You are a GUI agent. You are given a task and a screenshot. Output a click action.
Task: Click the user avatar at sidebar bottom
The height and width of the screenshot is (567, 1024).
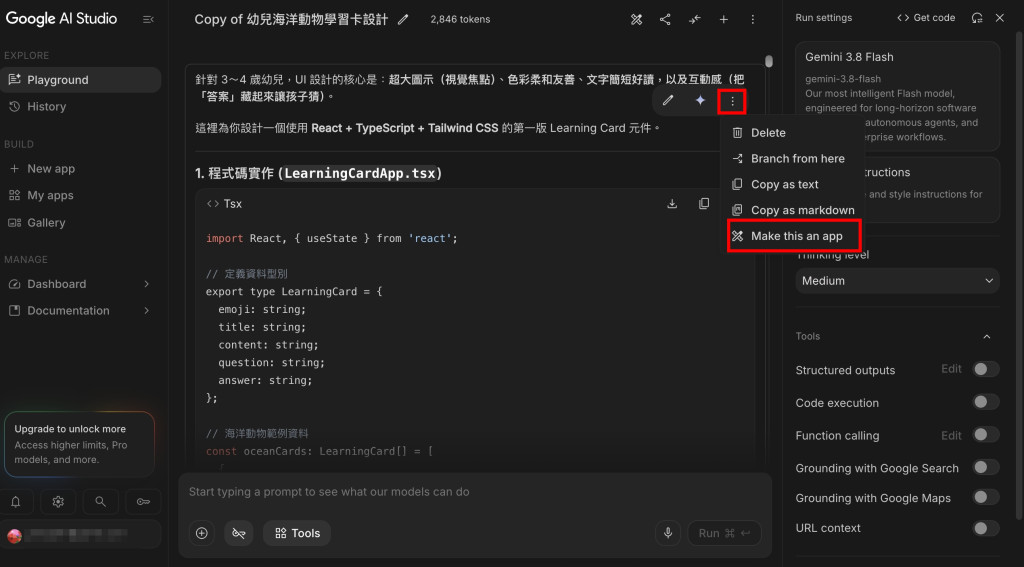click(x=14, y=536)
